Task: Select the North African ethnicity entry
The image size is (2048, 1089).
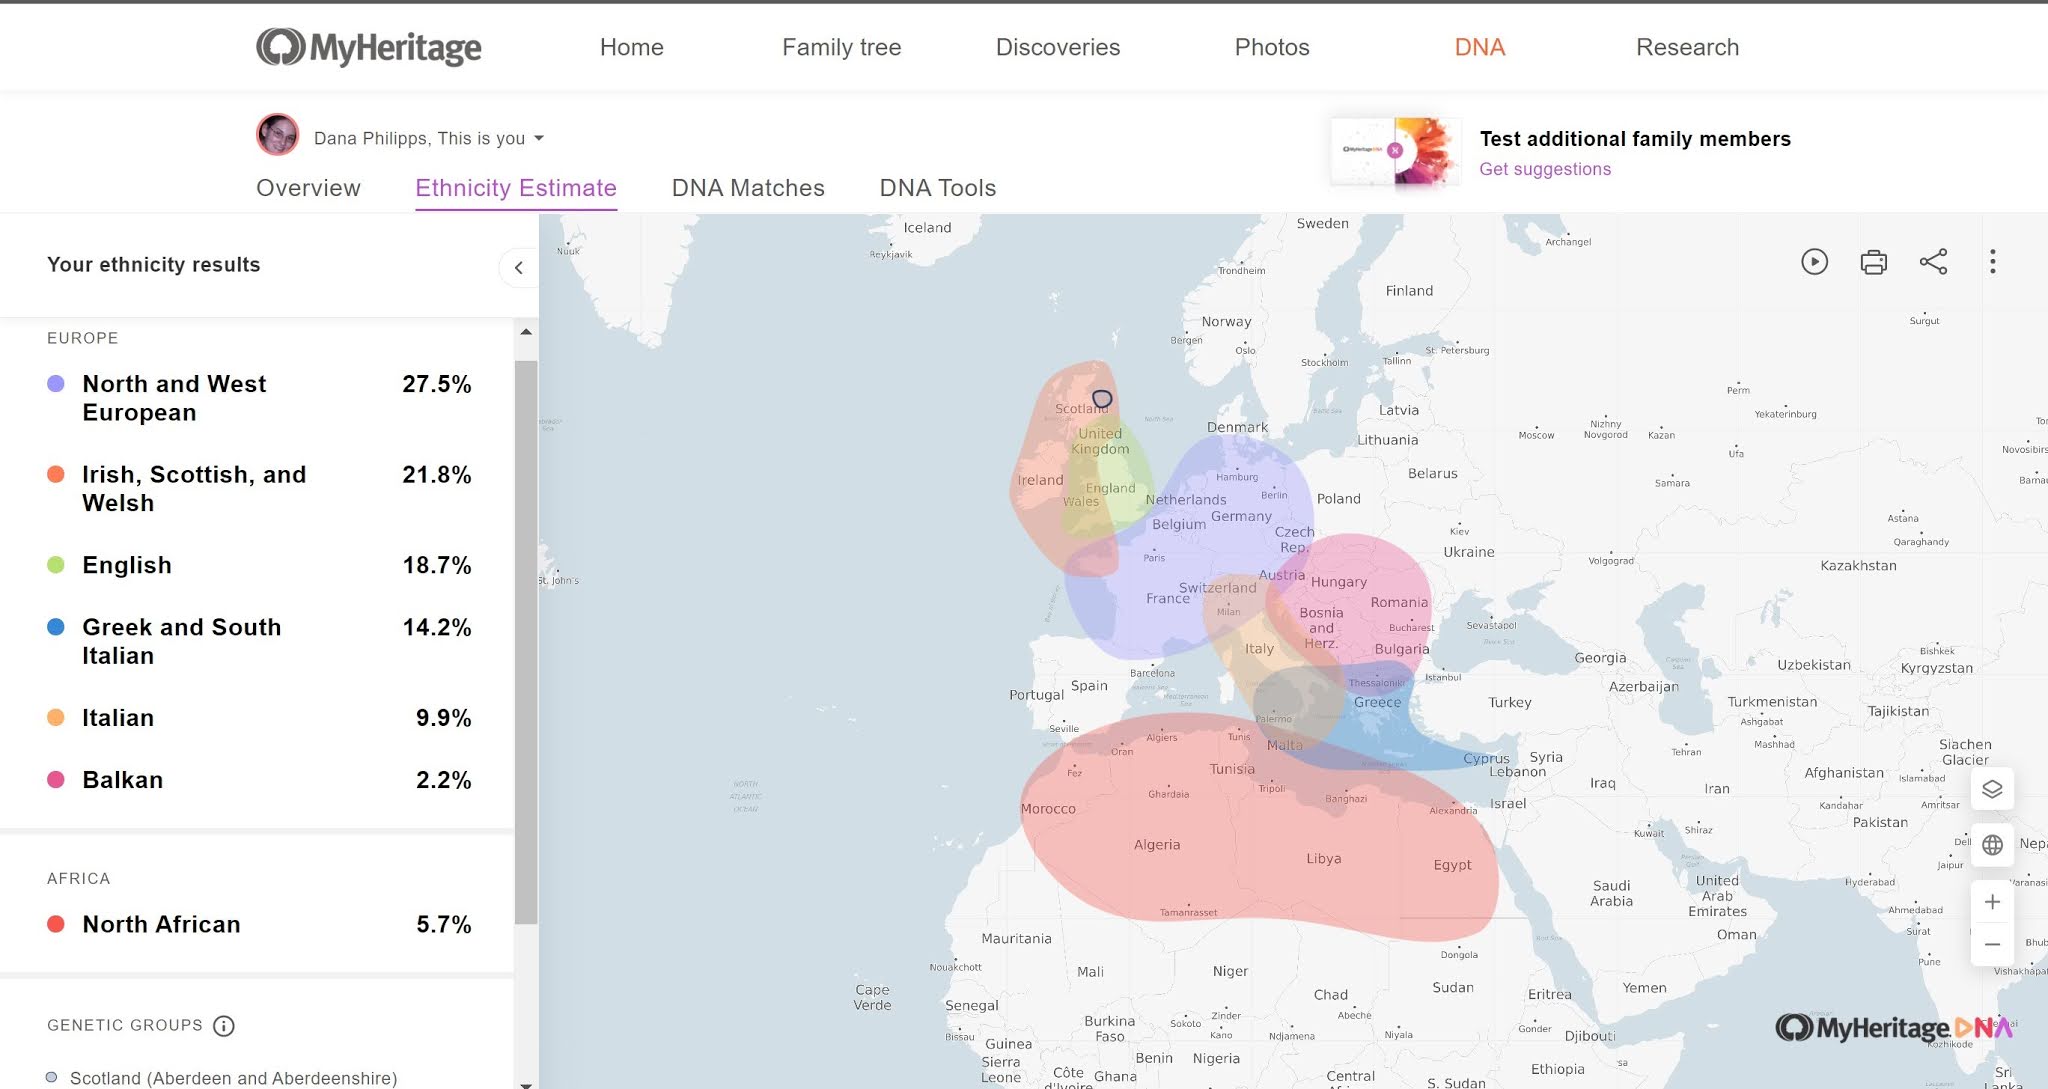Action: tap(161, 924)
